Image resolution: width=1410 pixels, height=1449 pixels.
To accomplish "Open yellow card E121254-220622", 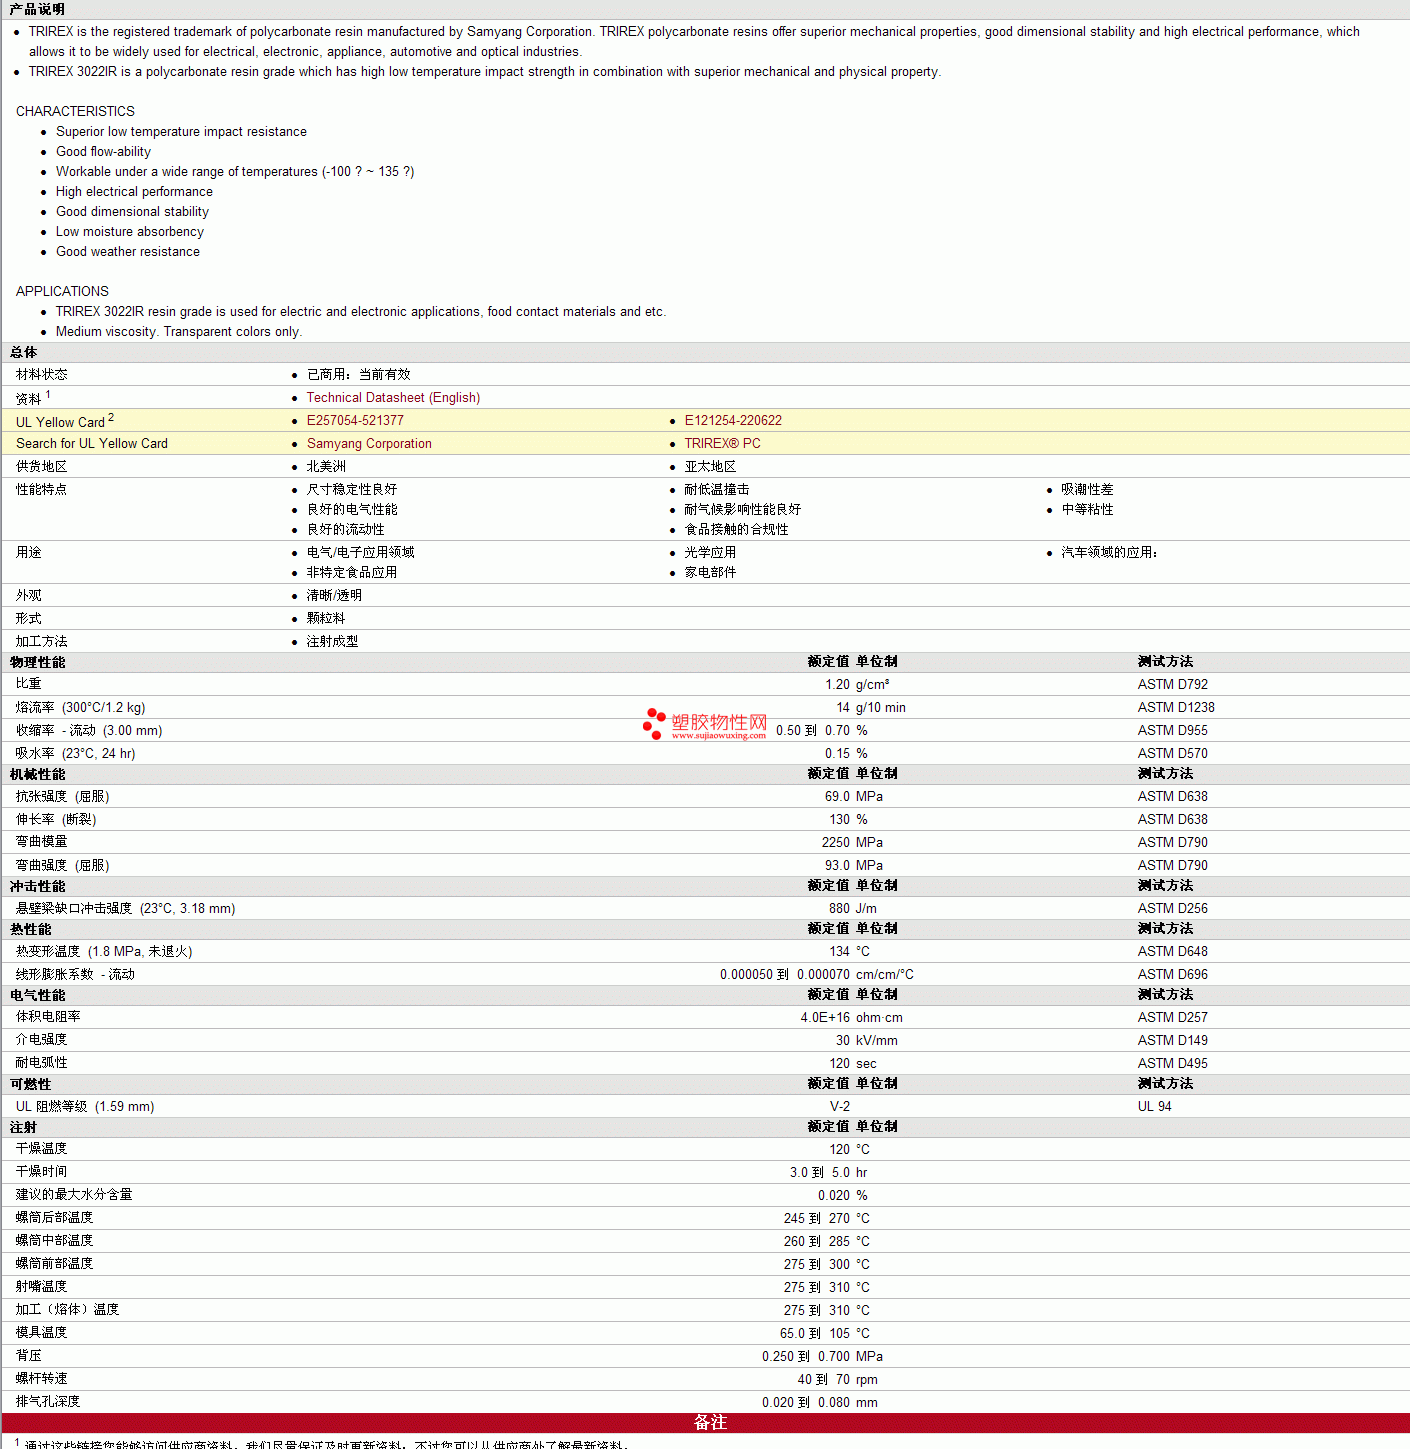I will click(x=733, y=421).
